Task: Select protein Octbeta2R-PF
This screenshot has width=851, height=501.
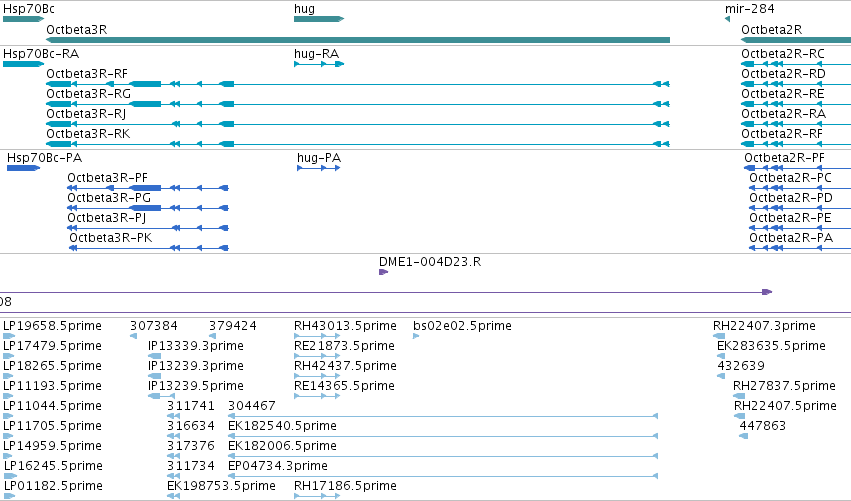Action: pyautogui.click(x=784, y=158)
